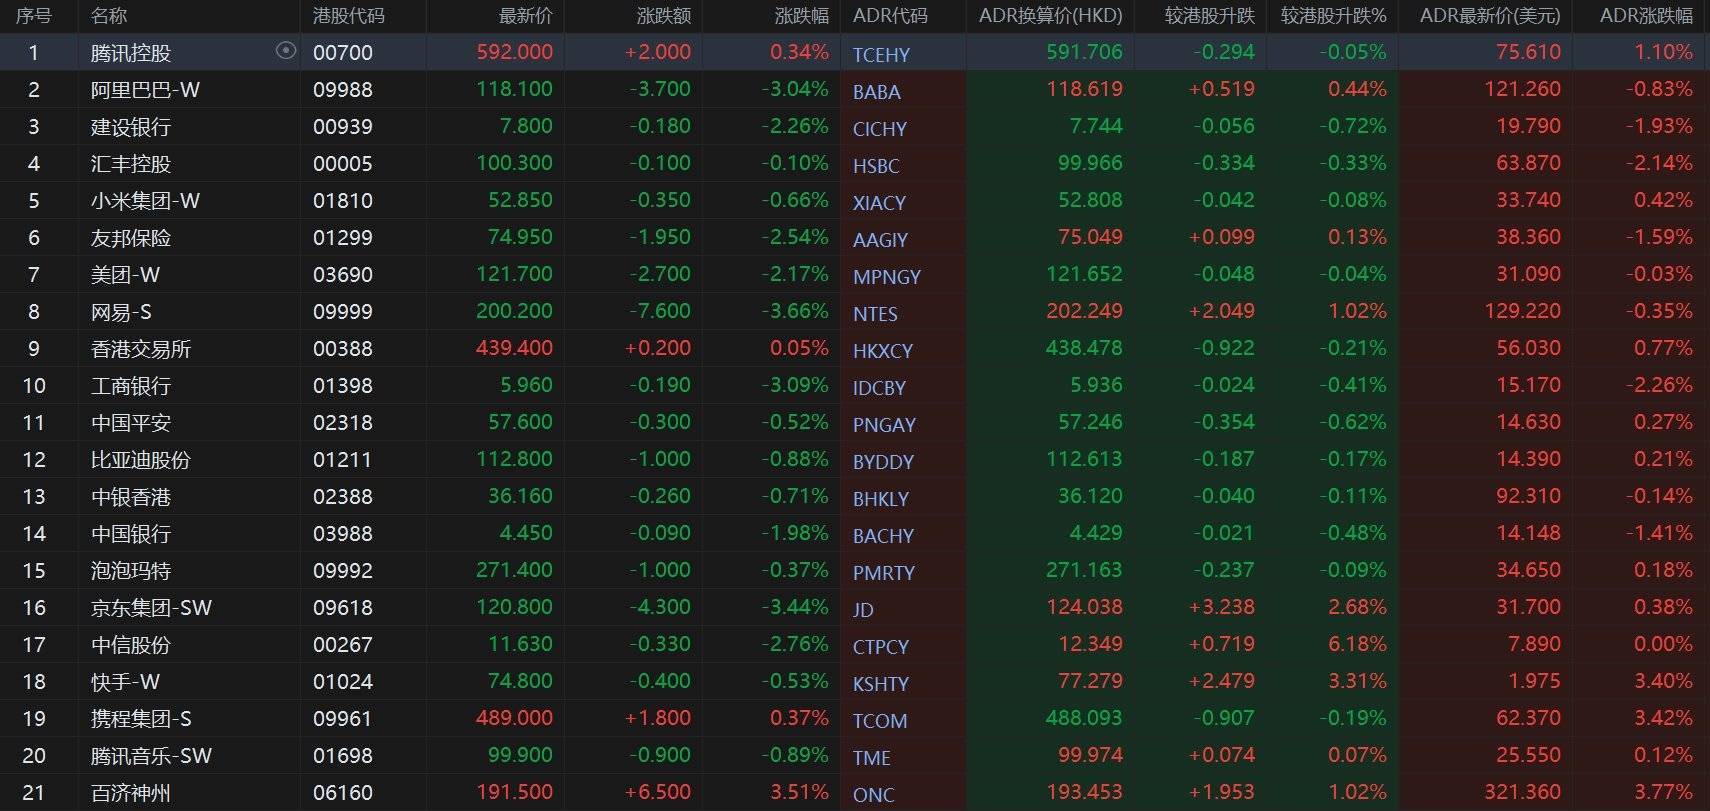This screenshot has height=811, width=1710.
Task: Select the 快手-W stock name
Action: tap(125, 682)
